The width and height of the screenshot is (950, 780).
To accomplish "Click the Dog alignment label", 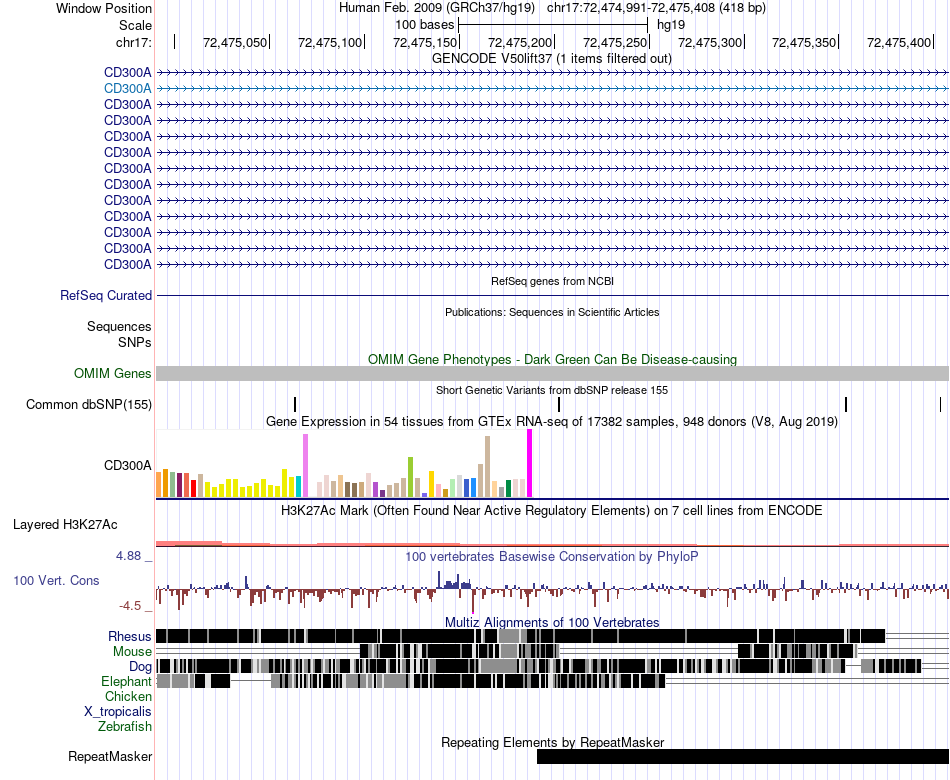I will coord(140,667).
